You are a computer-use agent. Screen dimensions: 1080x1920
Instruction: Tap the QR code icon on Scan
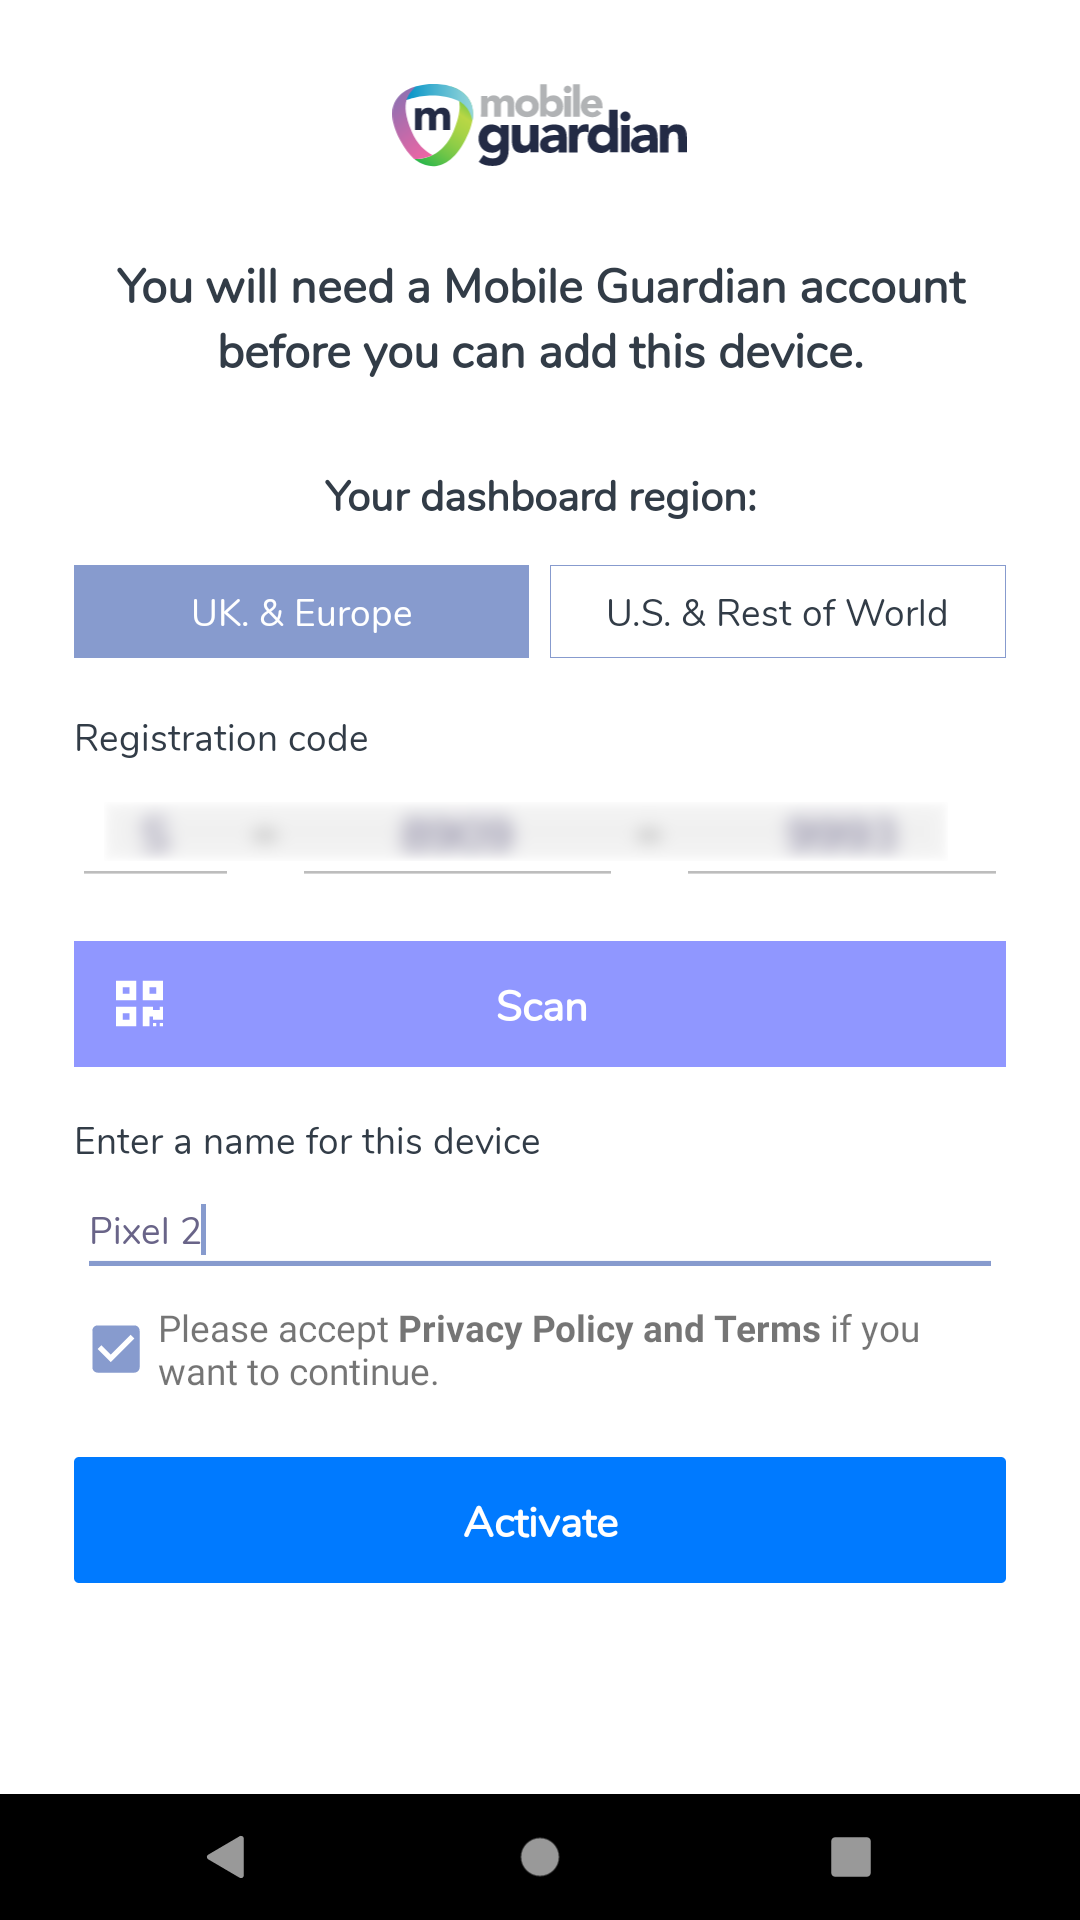pos(140,1004)
